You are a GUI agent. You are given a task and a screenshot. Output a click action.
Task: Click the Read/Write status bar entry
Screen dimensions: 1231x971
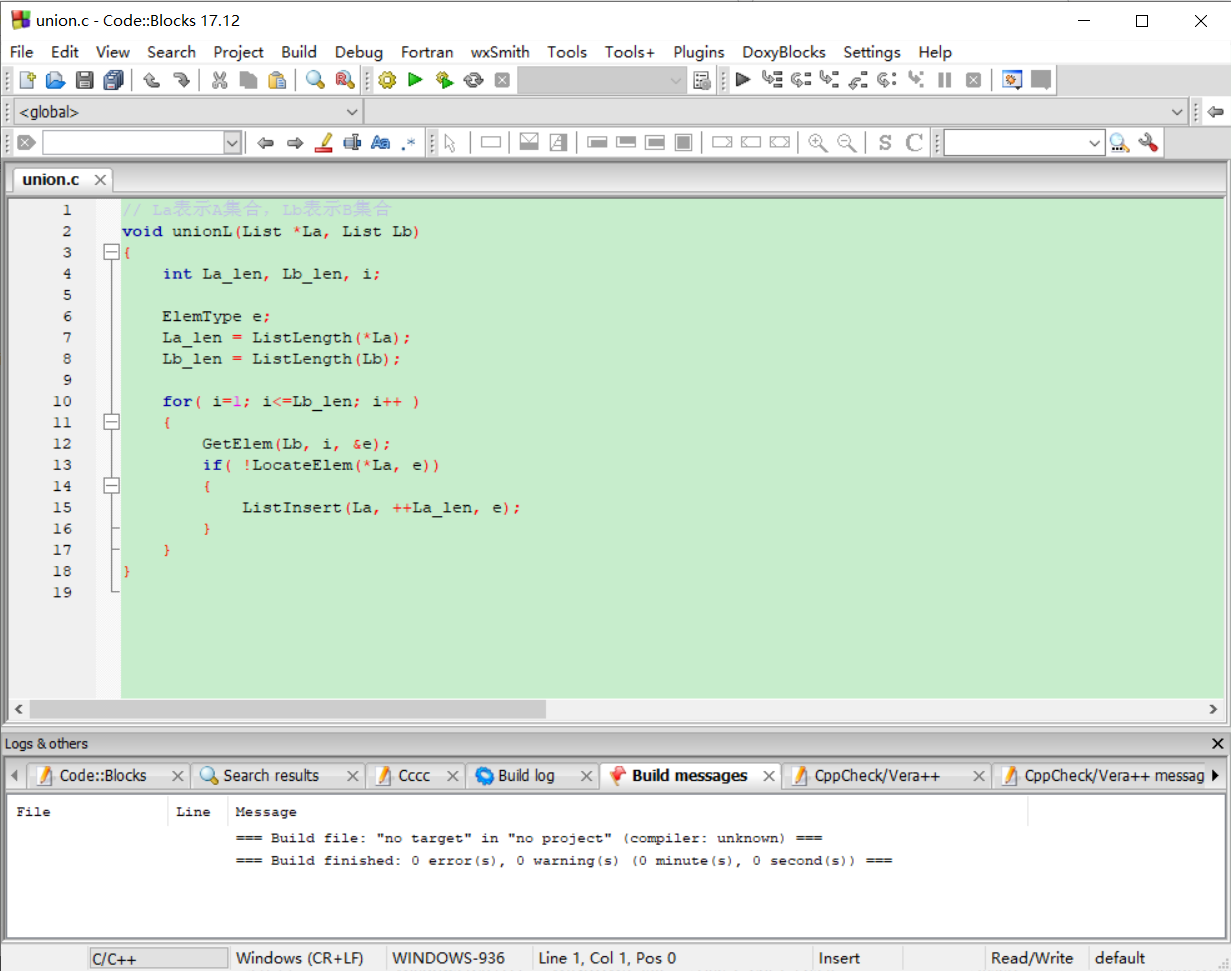[1033, 958]
